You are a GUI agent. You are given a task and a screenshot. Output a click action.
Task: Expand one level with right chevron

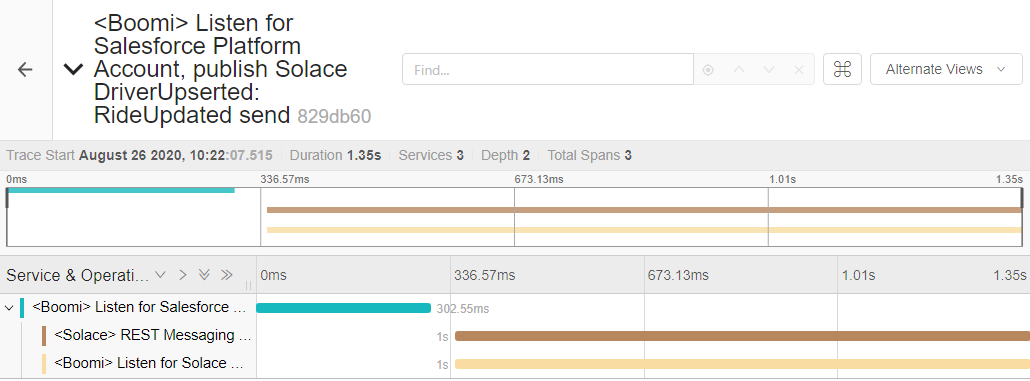coord(183,275)
